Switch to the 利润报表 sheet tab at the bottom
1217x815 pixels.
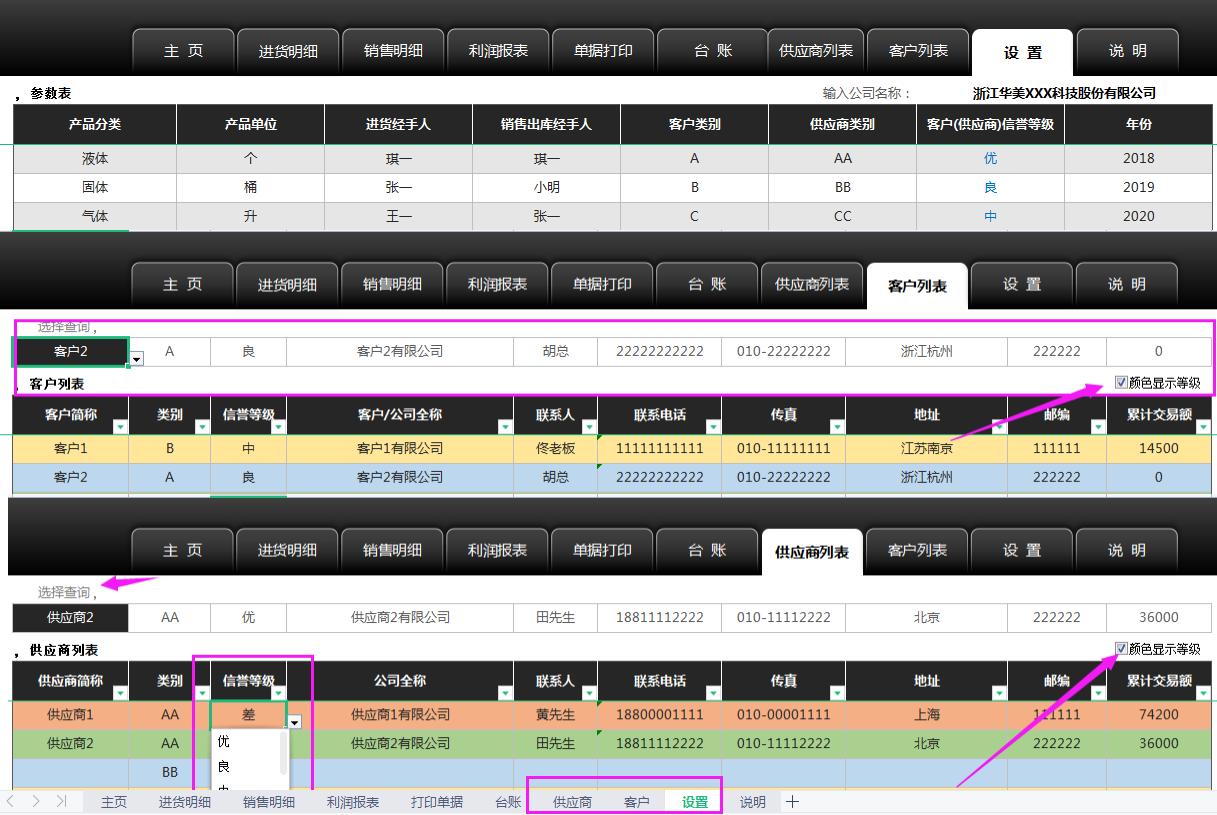(353, 802)
